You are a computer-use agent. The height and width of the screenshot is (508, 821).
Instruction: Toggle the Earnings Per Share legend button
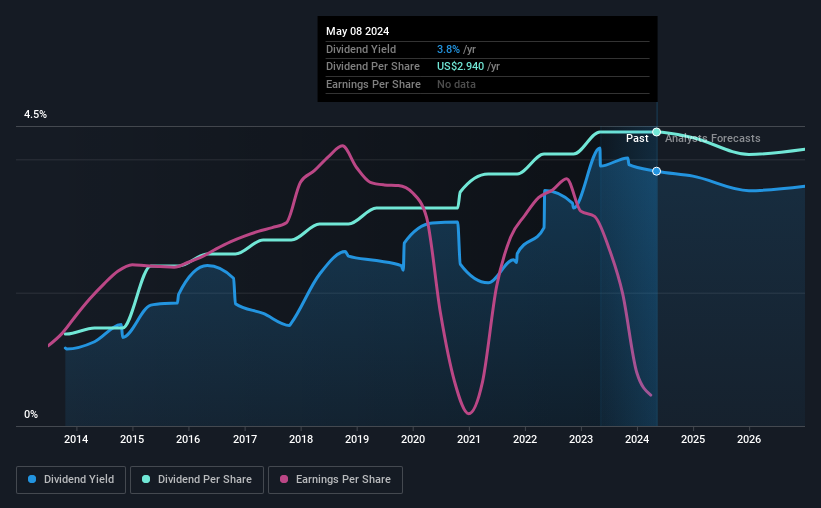pos(335,480)
